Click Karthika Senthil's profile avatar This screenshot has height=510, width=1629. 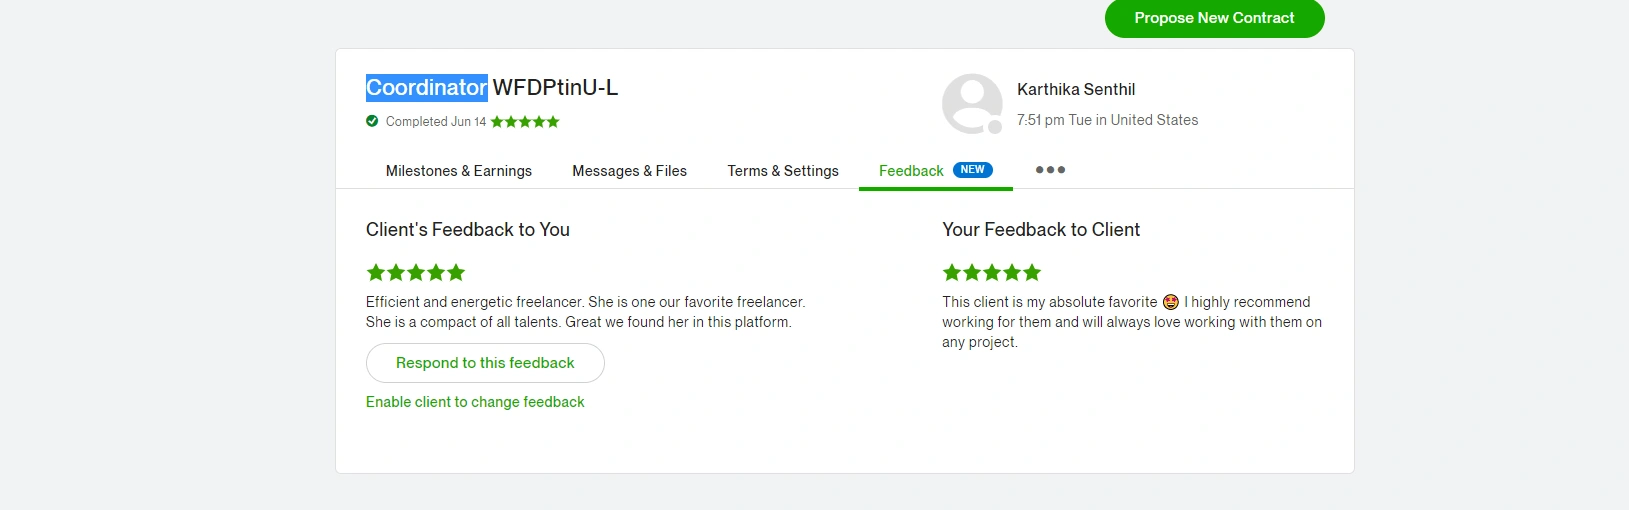click(x=971, y=102)
